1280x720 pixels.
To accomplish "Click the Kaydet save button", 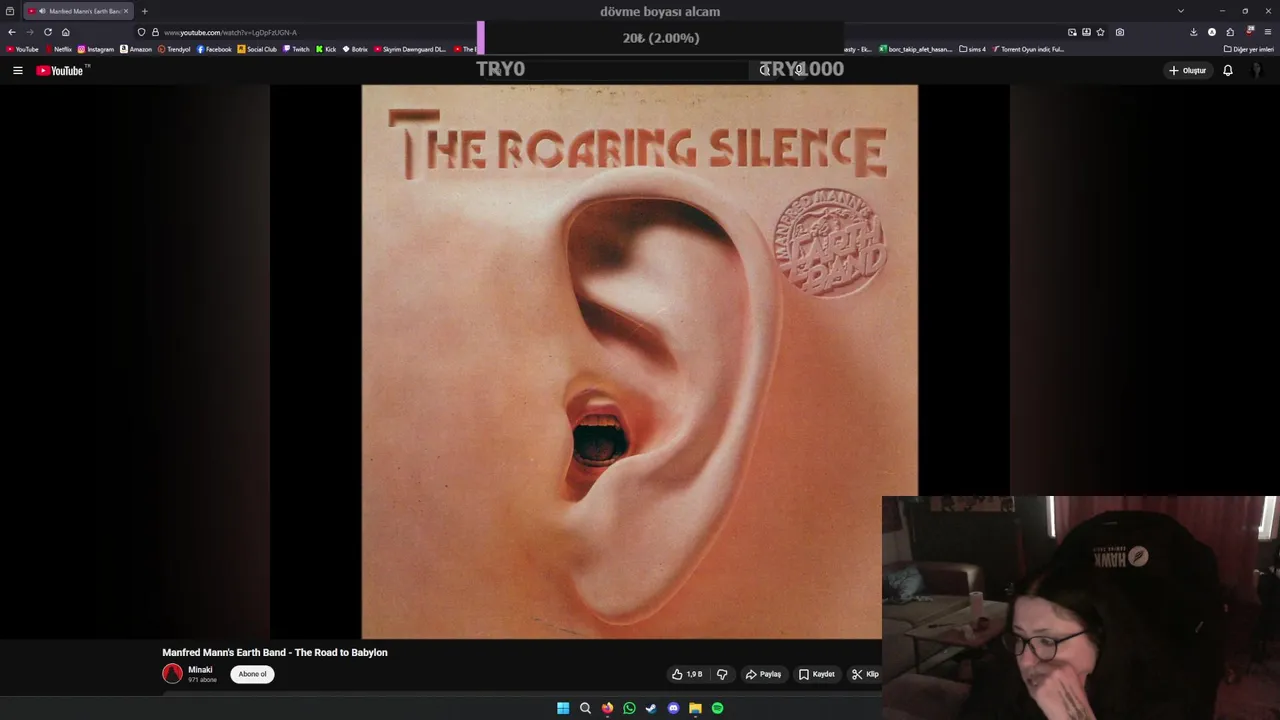I will [817, 674].
